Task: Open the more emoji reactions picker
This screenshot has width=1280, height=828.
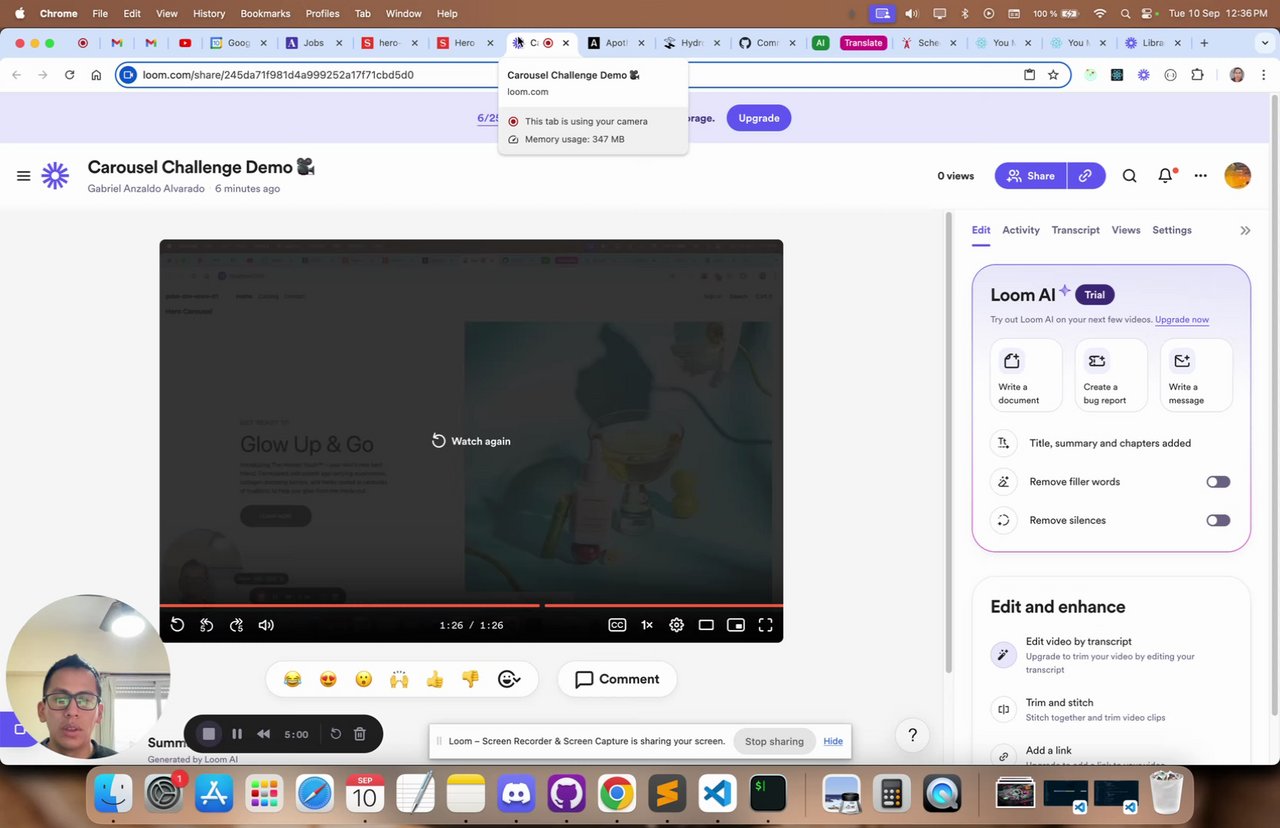Action: 509,679
